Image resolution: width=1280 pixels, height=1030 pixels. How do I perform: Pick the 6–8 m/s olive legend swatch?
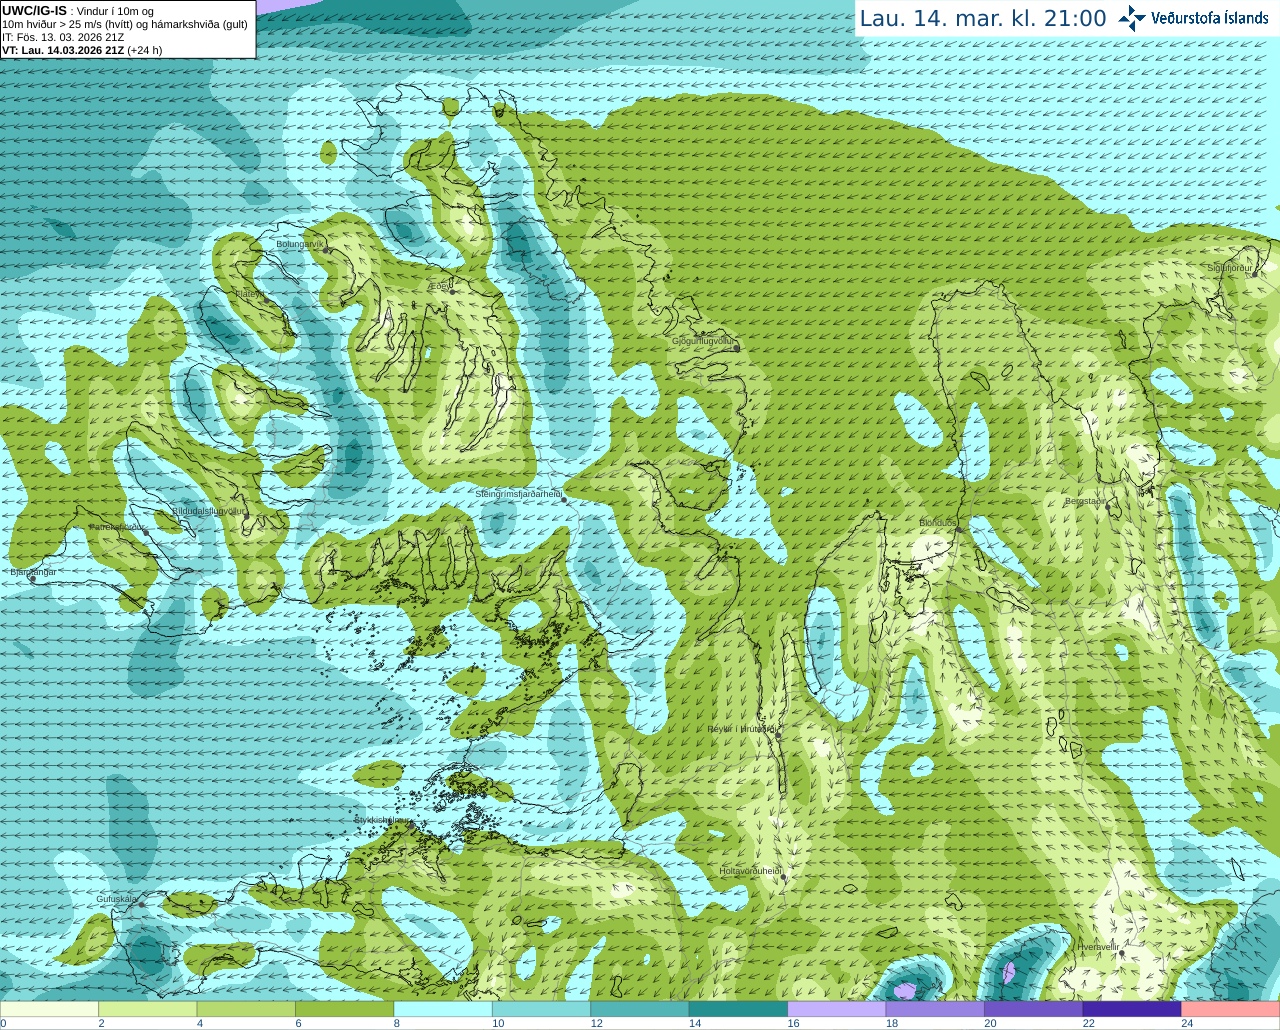345,1009
